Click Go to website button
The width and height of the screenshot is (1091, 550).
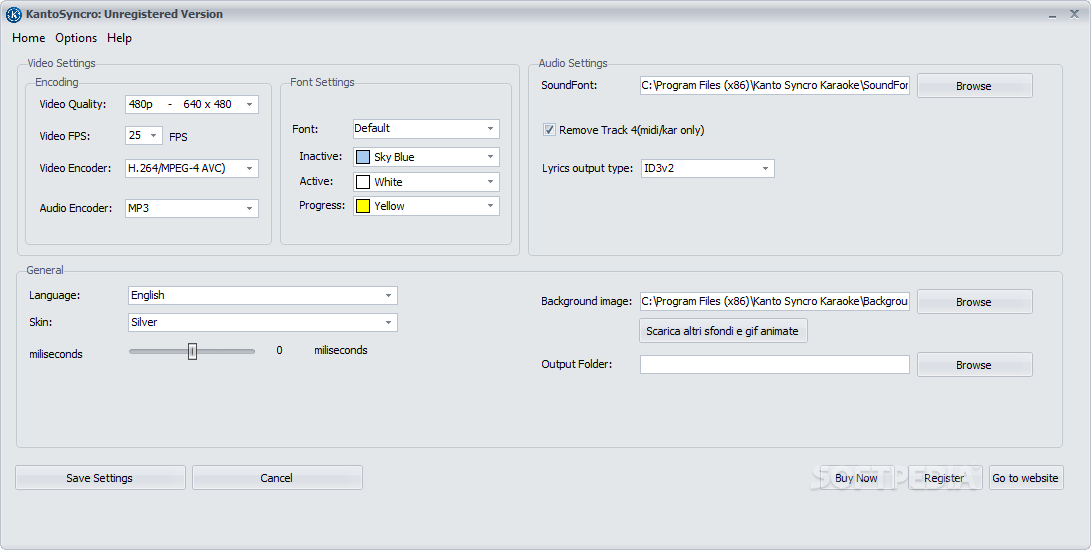click(1026, 478)
